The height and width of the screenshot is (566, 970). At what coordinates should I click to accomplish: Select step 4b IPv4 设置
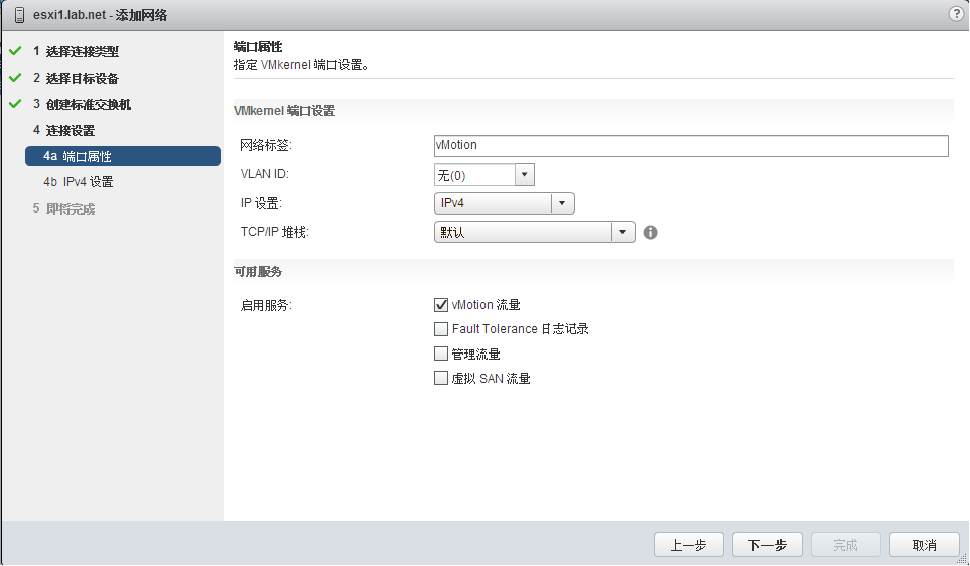[78, 181]
